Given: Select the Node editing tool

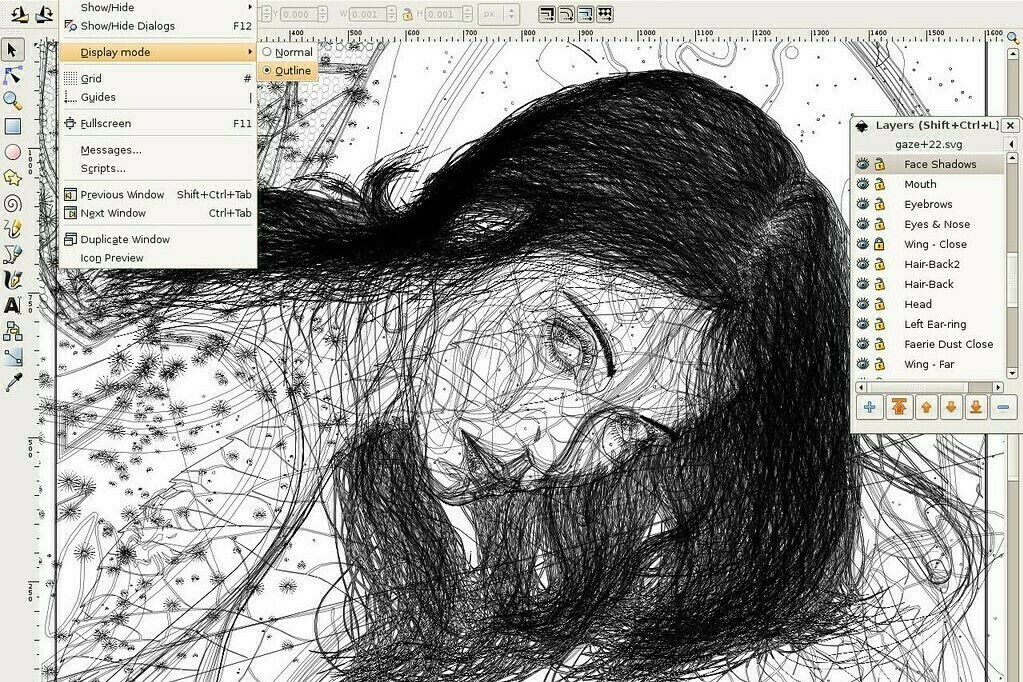Looking at the screenshot, I should (13, 75).
